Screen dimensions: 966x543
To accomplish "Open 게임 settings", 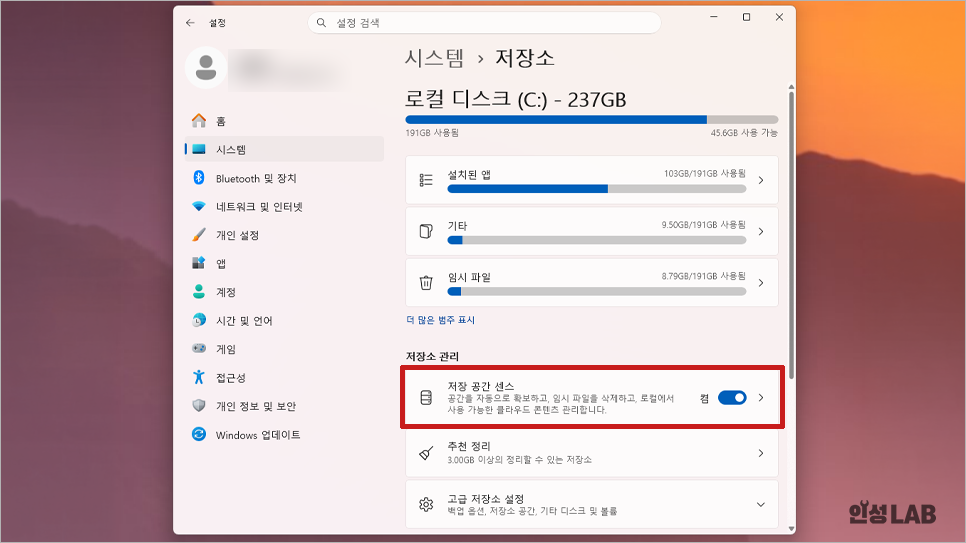I will (x=285, y=349).
